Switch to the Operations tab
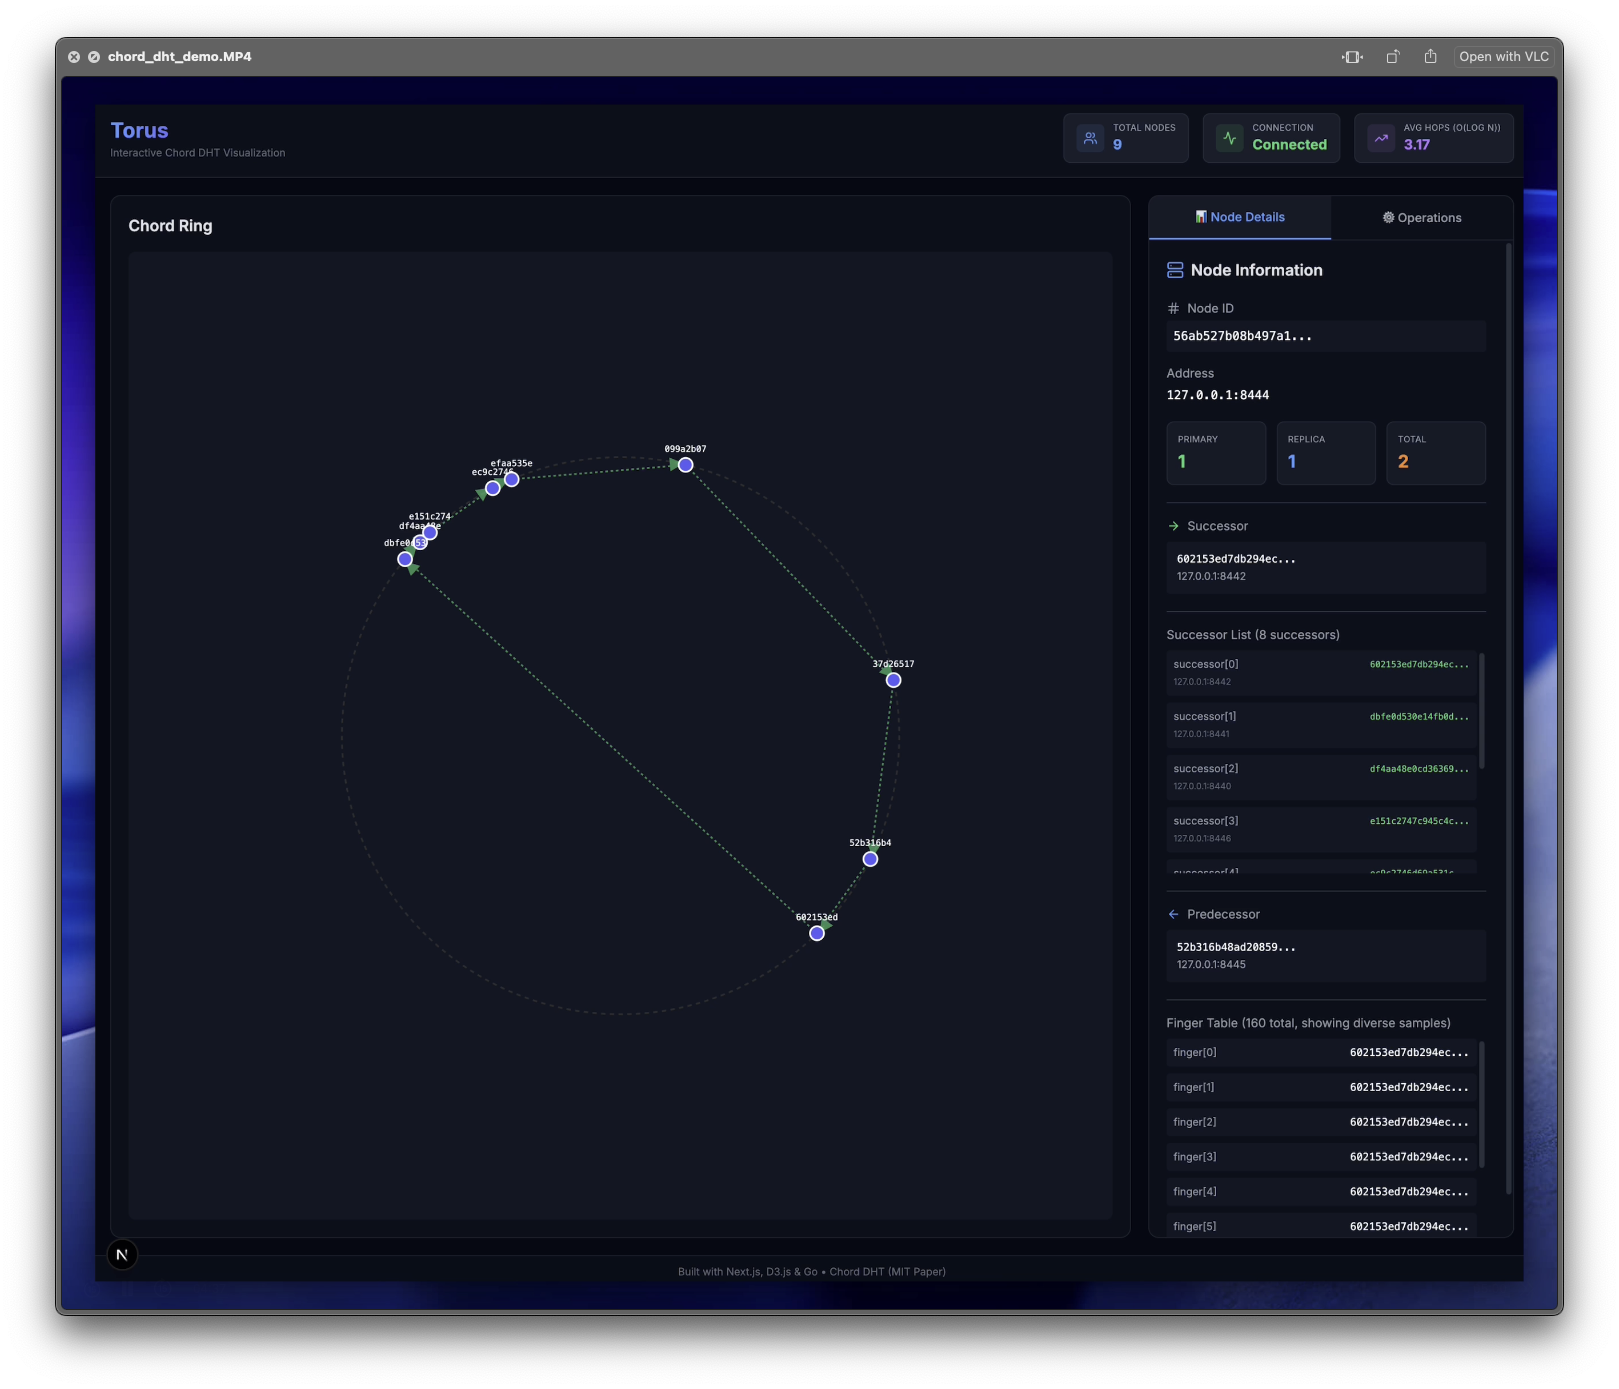Image resolution: width=1619 pixels, height=1389 pixels. [x=1421, y=218]
